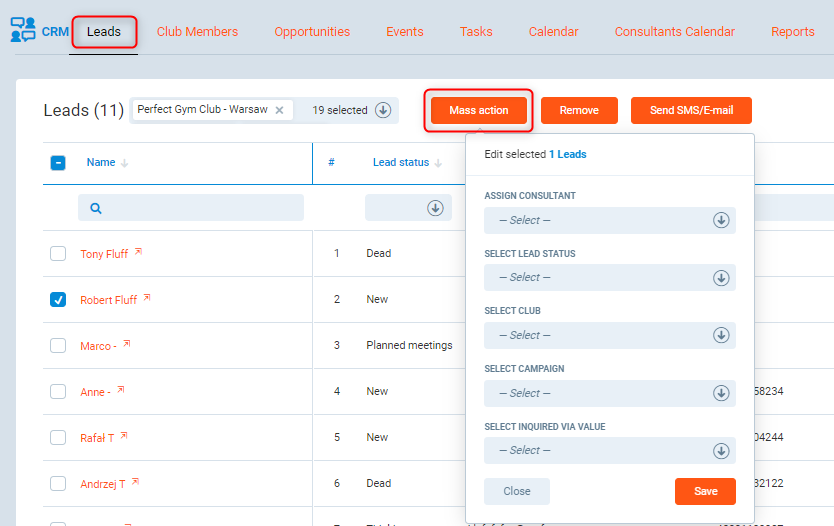Toggle the select-all header checkbox

[x=58, y=163]
